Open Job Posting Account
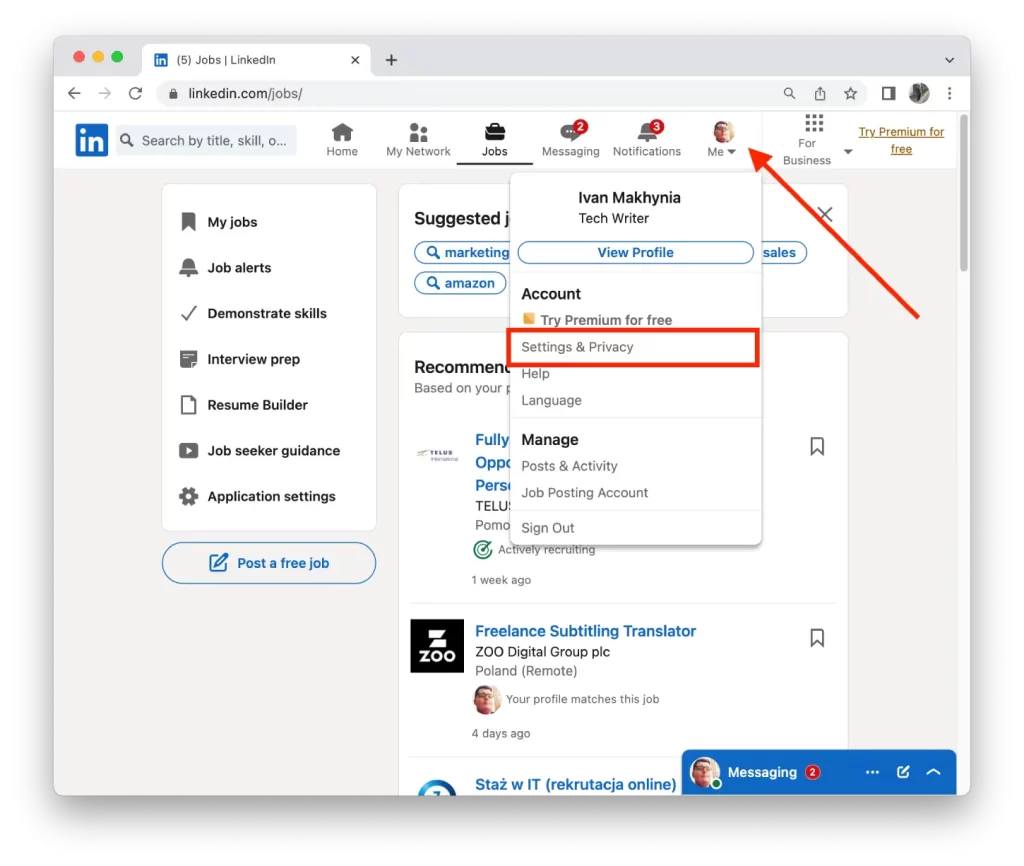Screen dimensions: 1024x866 click(x=584, y=493)
